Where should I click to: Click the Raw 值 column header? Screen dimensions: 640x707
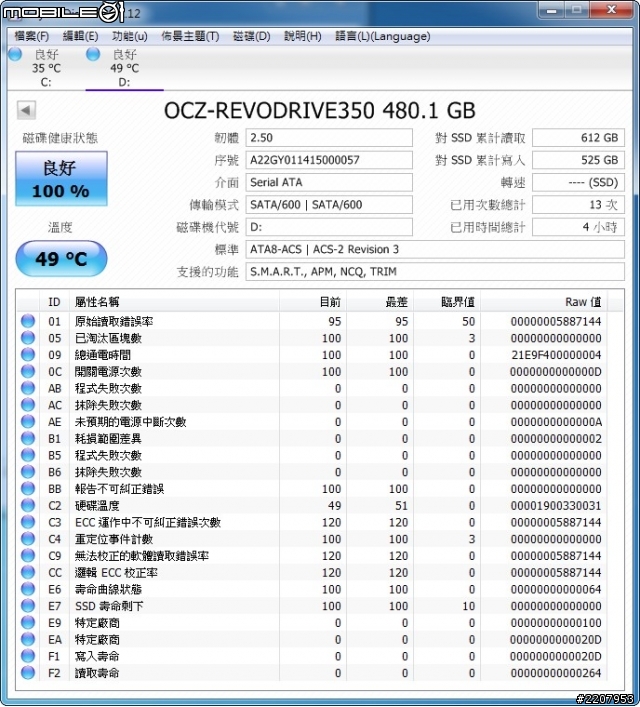(x=543, y=302)
